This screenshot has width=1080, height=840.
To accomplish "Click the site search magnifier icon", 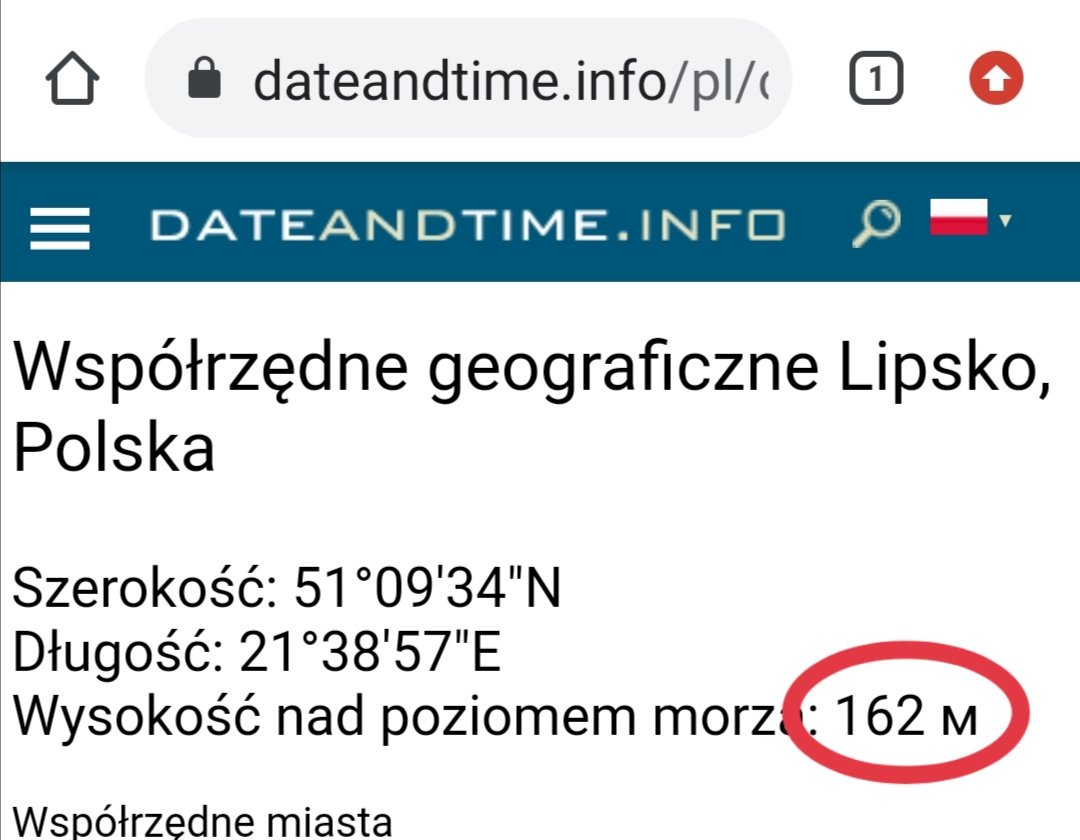I will point(875,222).
